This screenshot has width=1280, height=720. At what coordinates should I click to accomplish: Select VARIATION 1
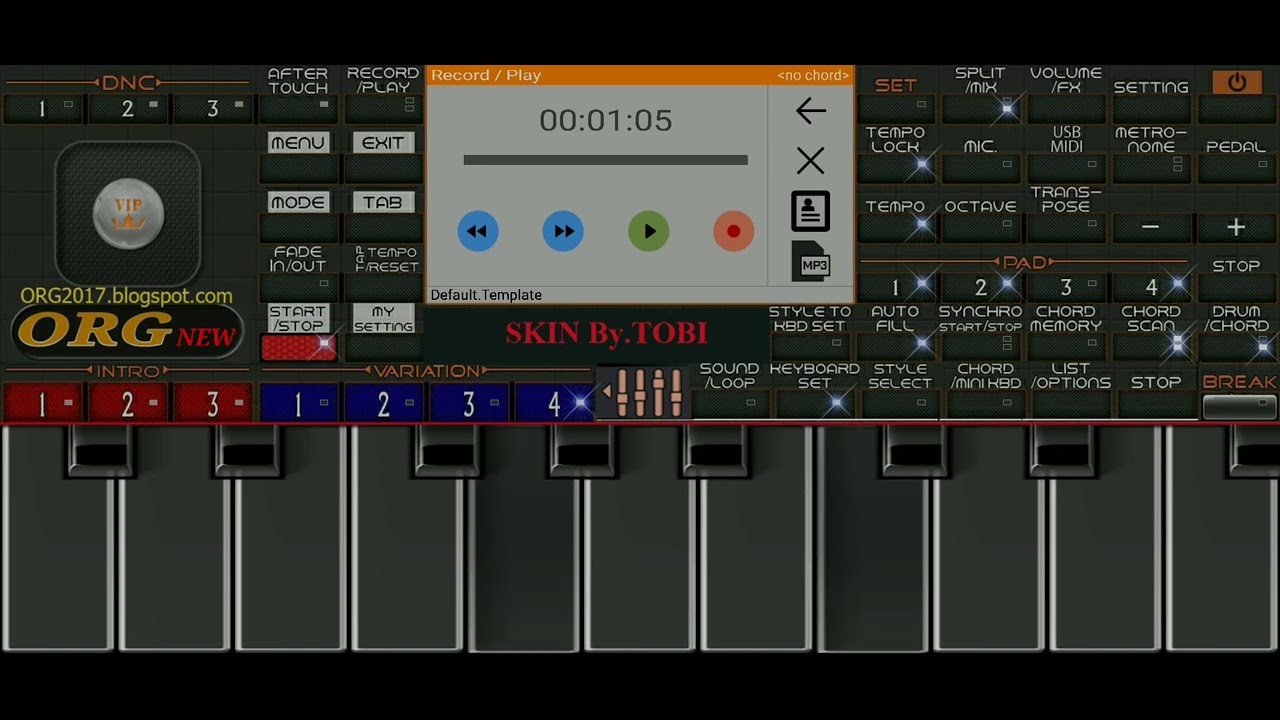pos(298,404)
